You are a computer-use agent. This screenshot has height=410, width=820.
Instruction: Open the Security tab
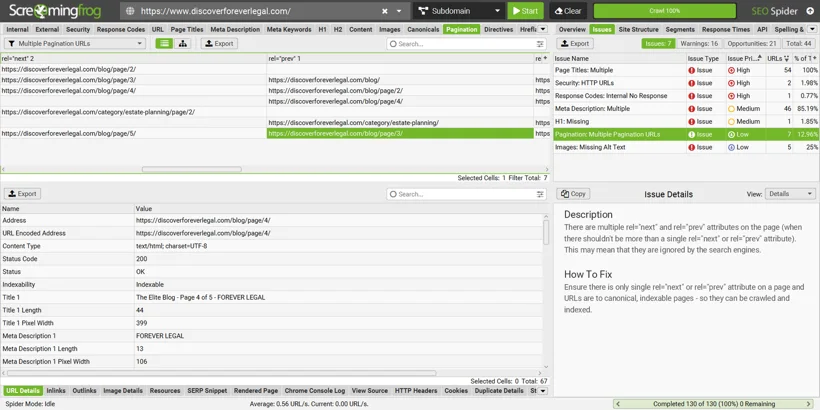tap(78, 29)
